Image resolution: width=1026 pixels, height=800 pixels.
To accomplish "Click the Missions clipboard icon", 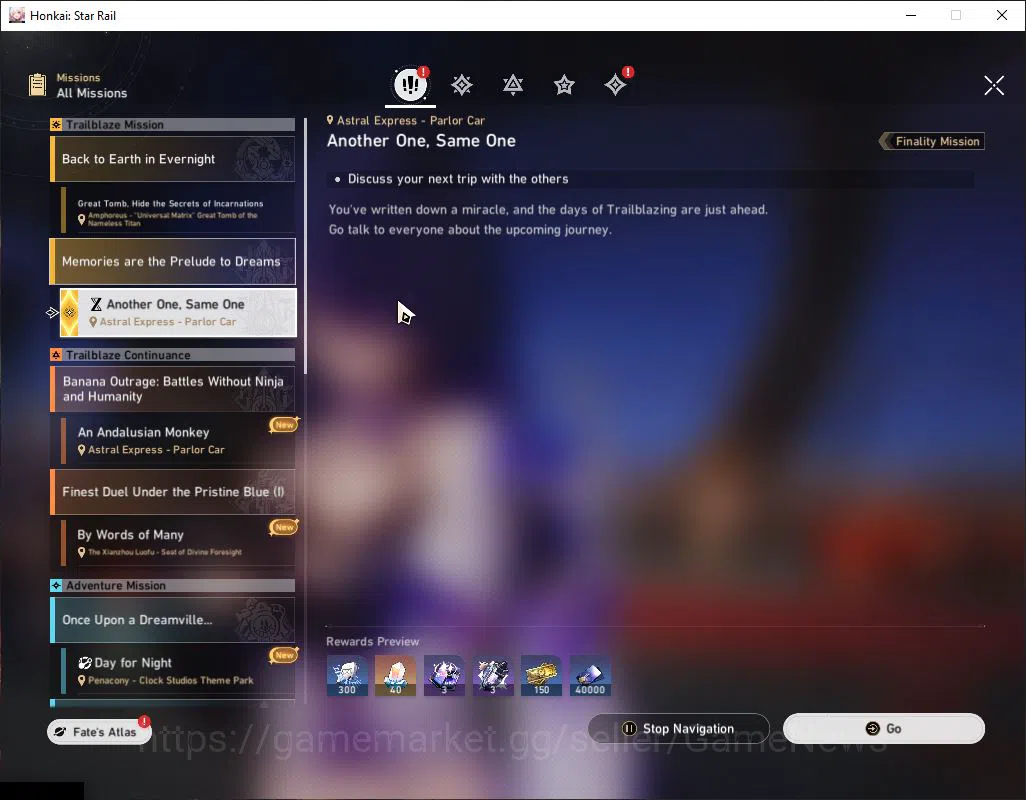I will click(37, 85).
